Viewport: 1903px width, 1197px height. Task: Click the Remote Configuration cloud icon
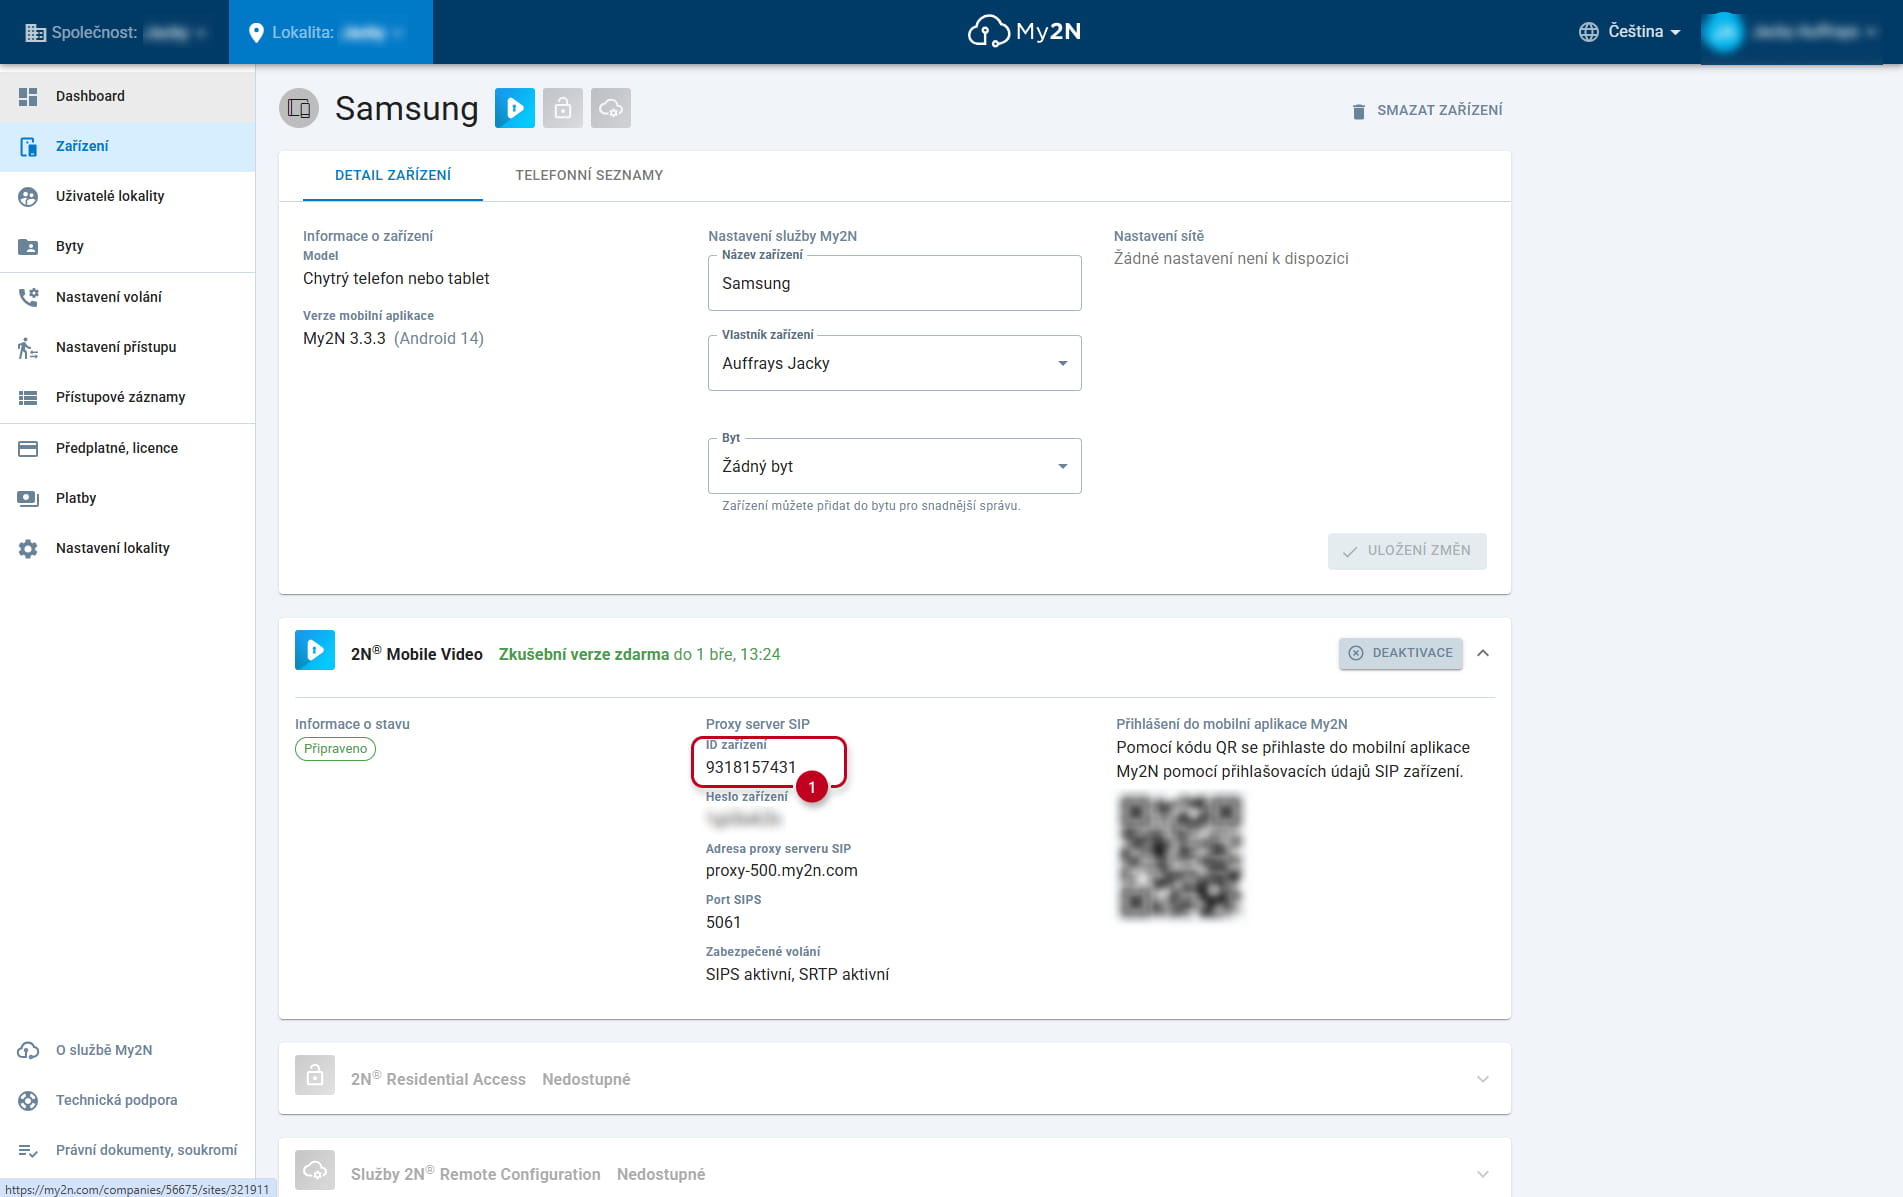(315, 1170)
